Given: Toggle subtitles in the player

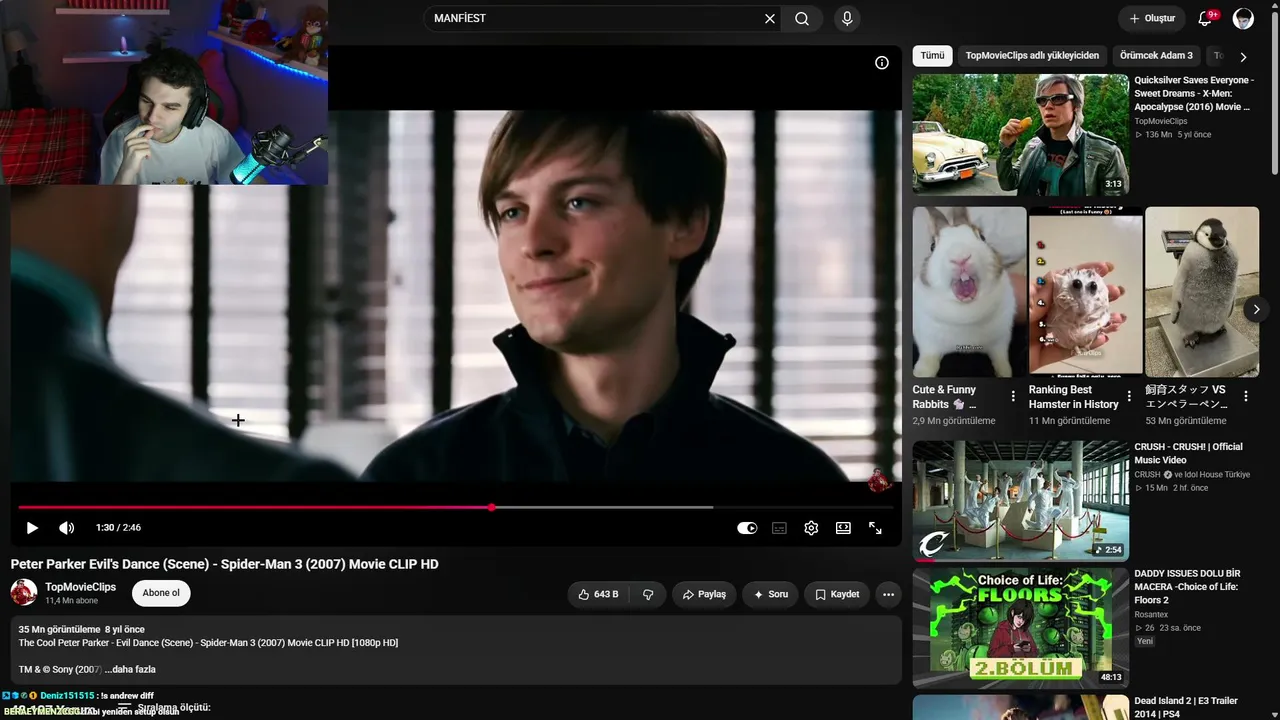Looking at the screenshot, I should tap(779, 528).
